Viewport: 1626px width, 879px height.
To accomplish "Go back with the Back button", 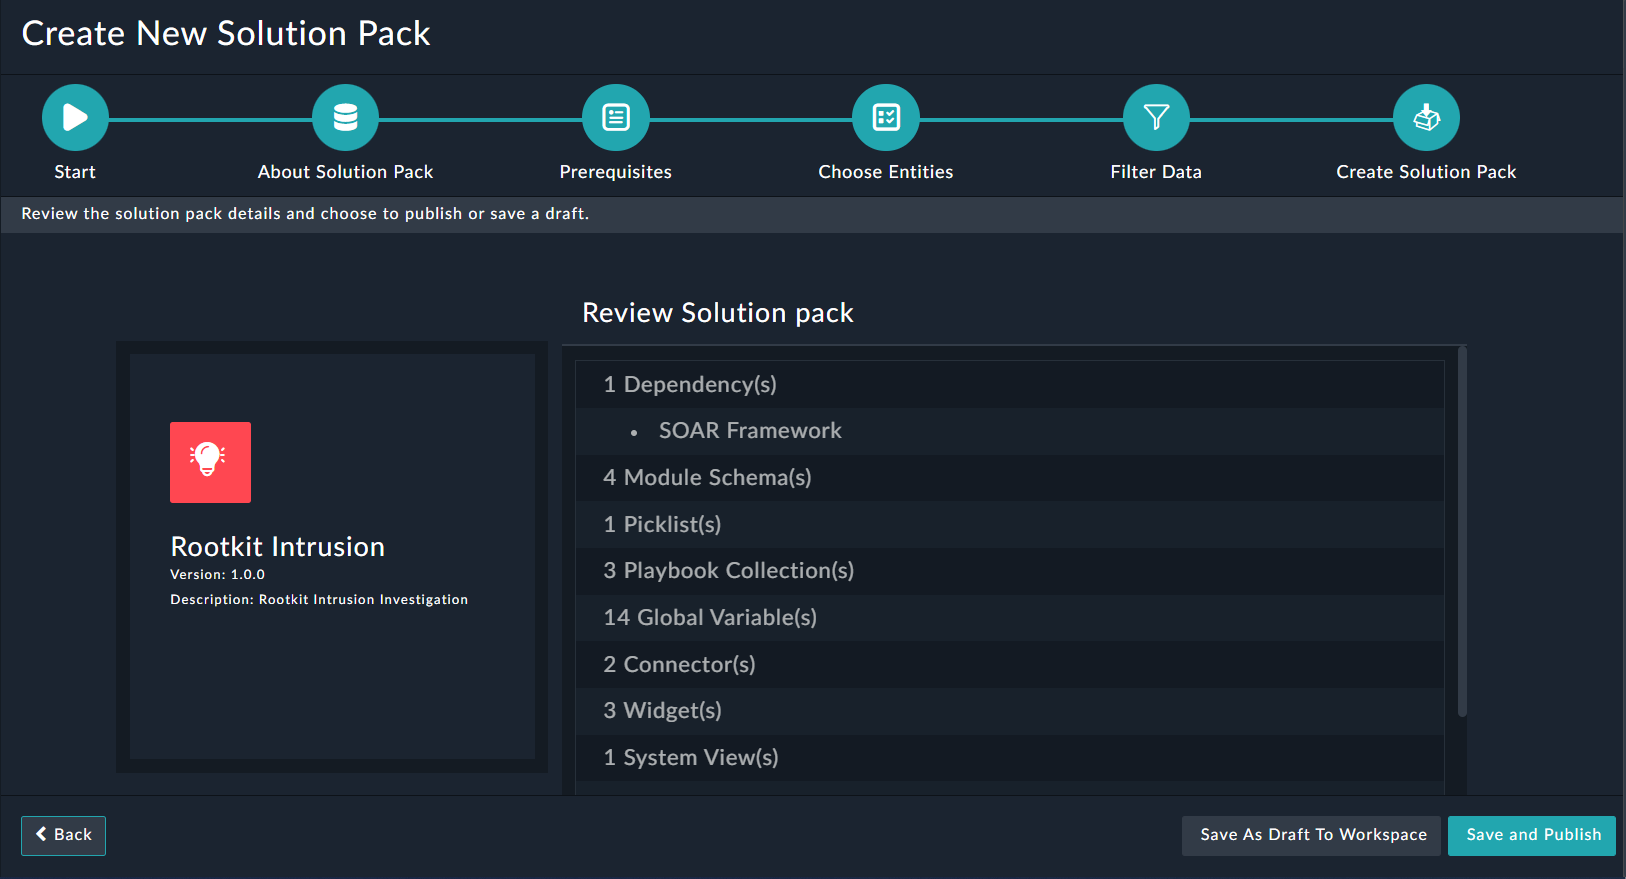I will tap(63, 835).
